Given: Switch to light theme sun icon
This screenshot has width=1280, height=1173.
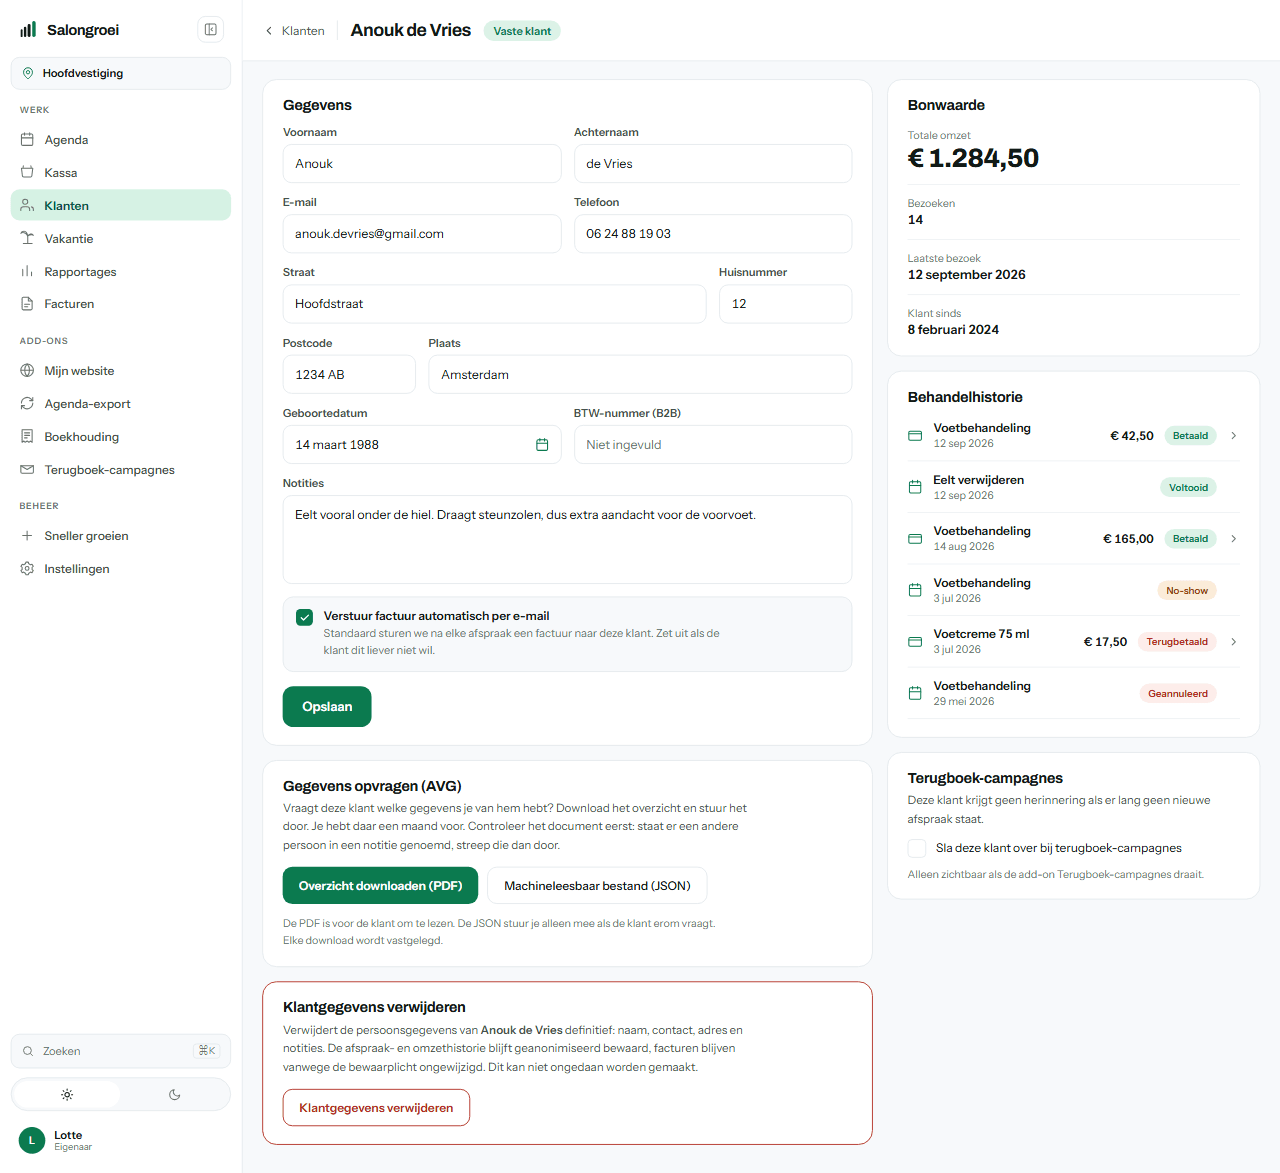Looking at the screenshot, I should click(x=67, y=1095).
